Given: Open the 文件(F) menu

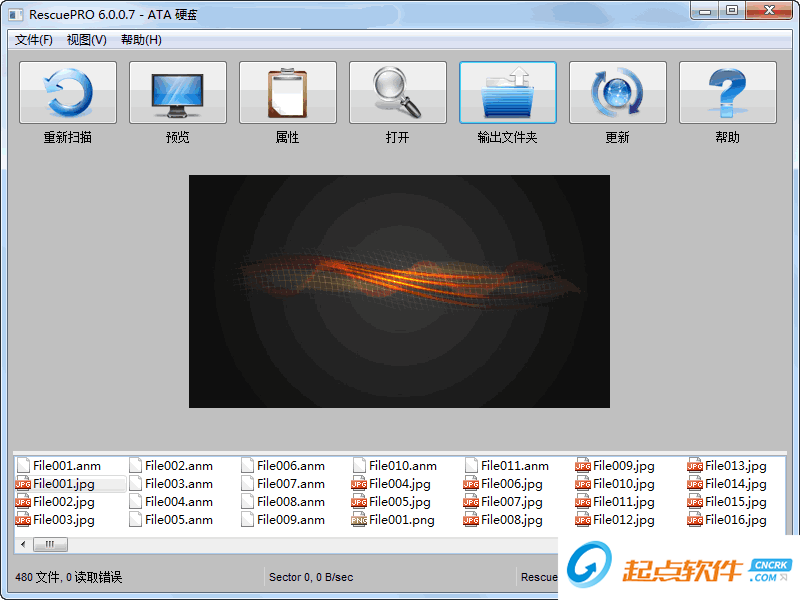Looking at the screenshot, I should (x=34, y=40).
